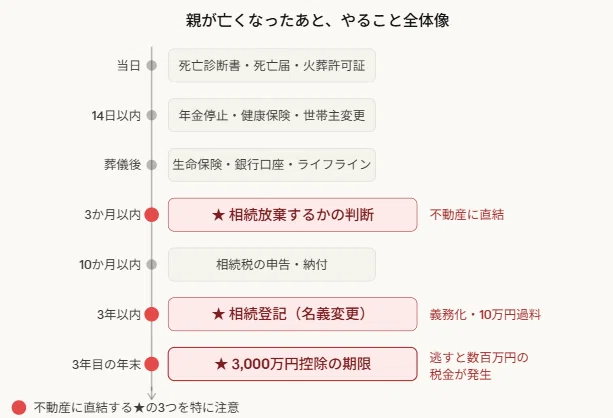This screenshot has height=418, width=613.
Task: Select the 相続登記（名義変更）box
Action: click(292, 314)
